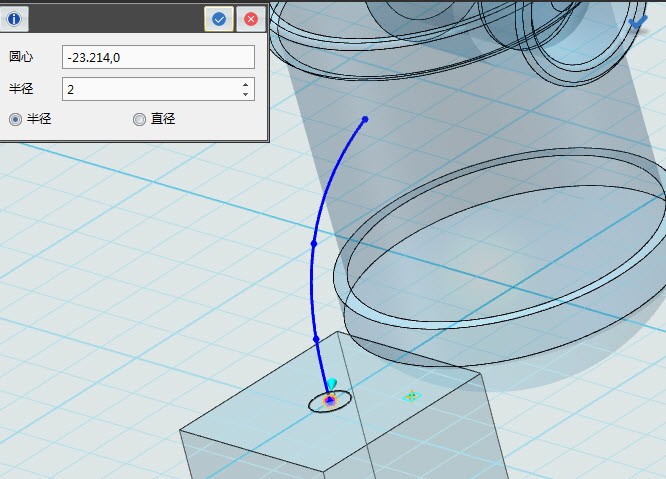
Task: Click the 圆心 coordinate input field
Action: (x=158, y=57)
